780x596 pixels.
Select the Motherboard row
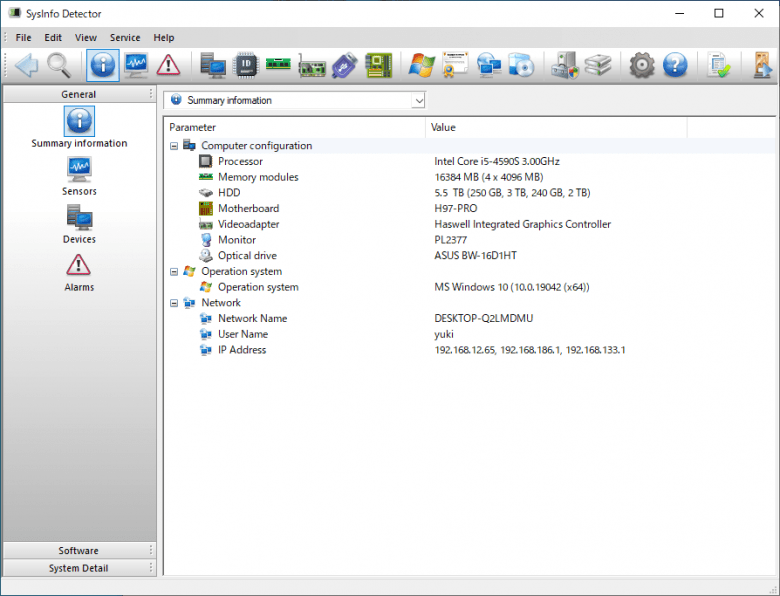(x=469, y=208)
